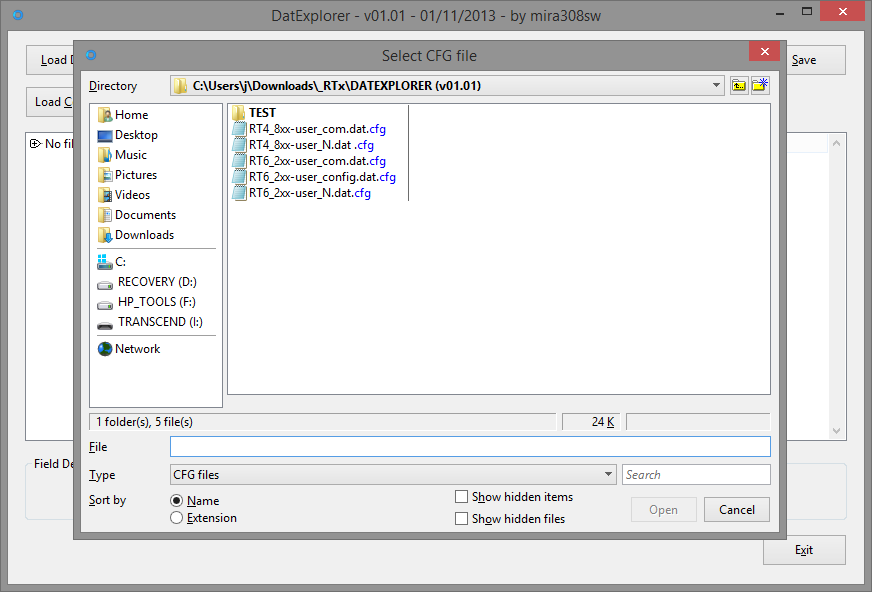
Task: Click the Cancel button
Action: 736,509
